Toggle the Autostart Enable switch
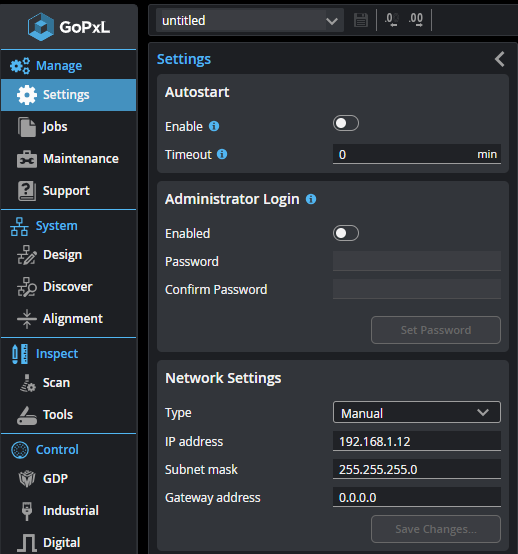The height and width of the screenshot is (554, 518). coord(346,123)
